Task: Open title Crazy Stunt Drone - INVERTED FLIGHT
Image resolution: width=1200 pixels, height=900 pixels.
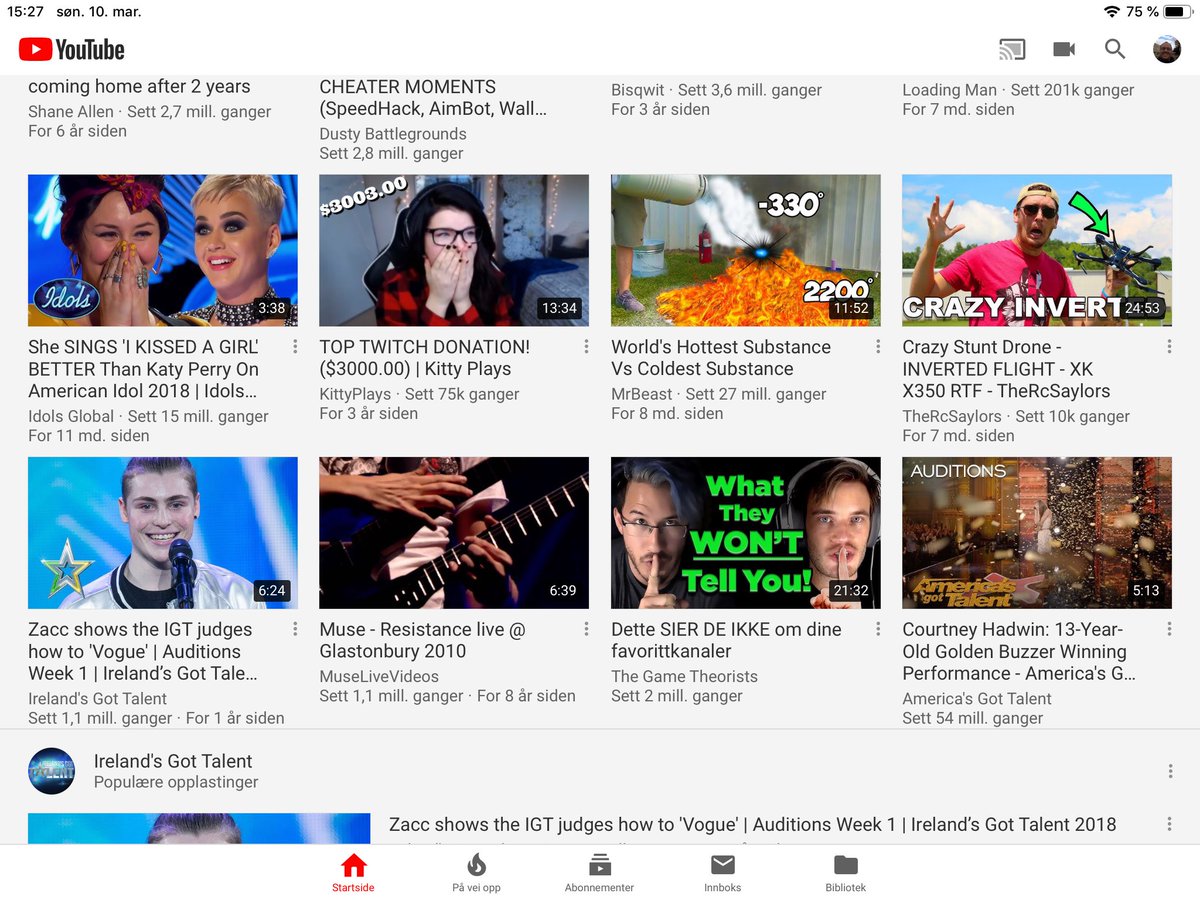Action: [1006, 369]
